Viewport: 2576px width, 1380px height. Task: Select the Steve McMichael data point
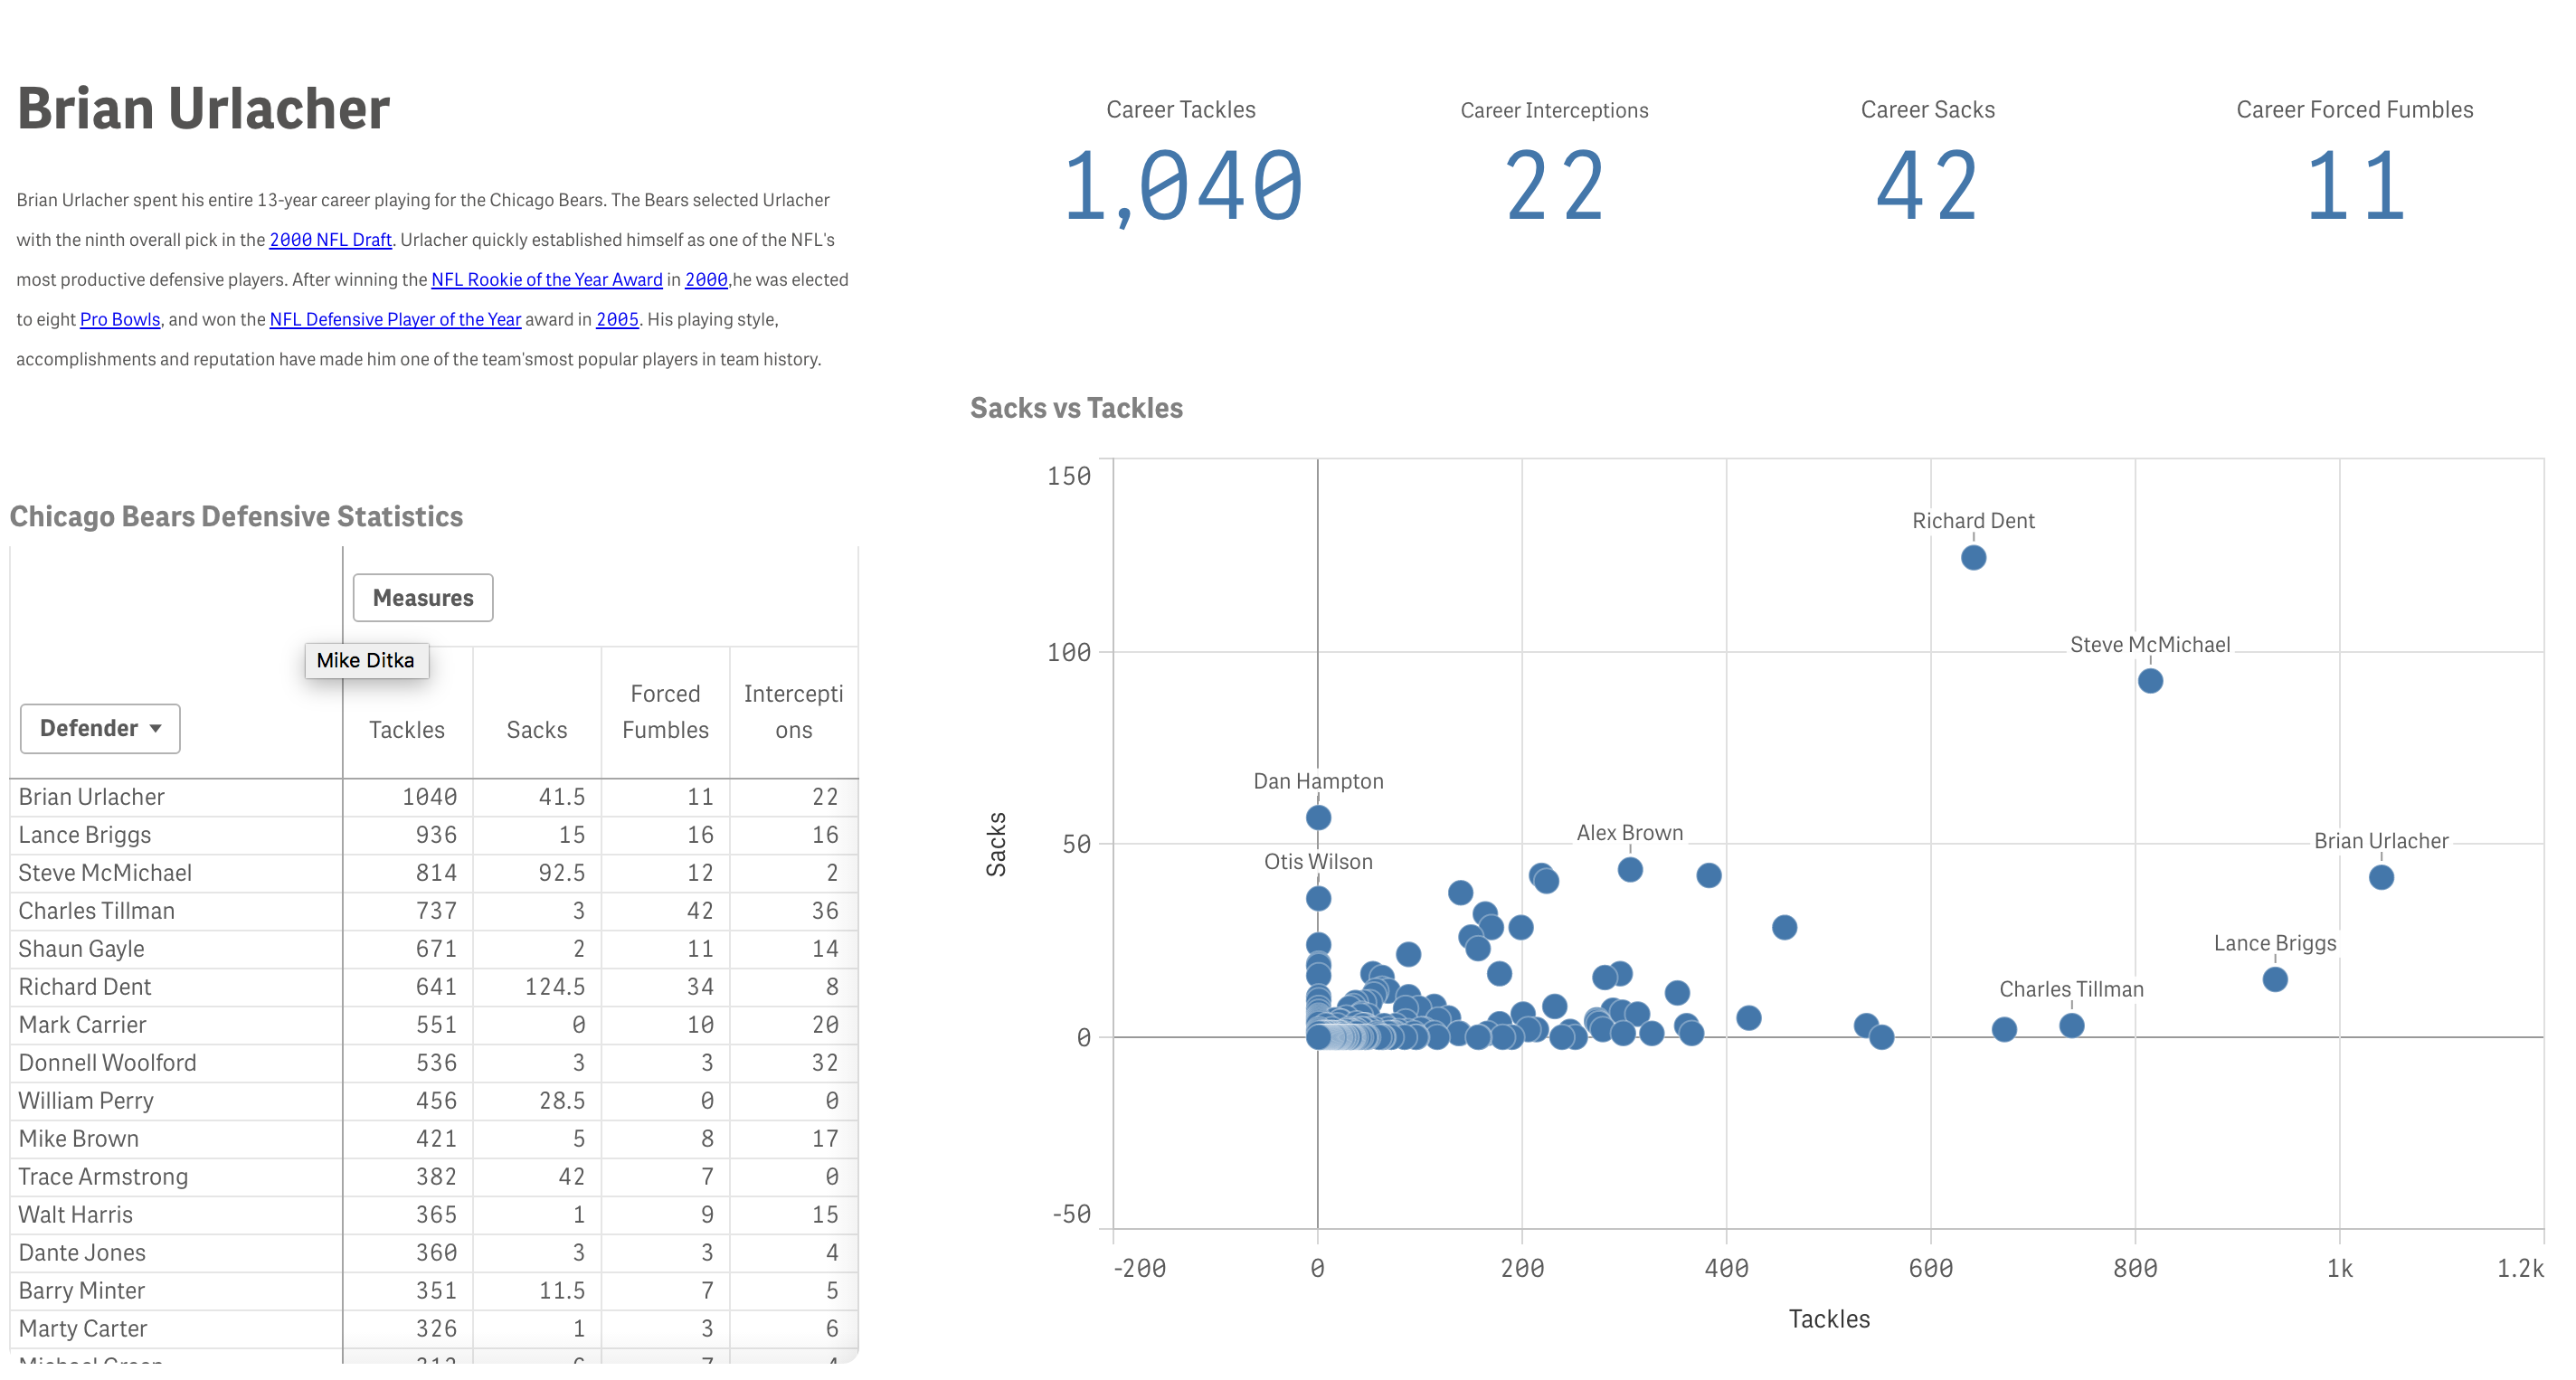click(x=2149, y=681)
